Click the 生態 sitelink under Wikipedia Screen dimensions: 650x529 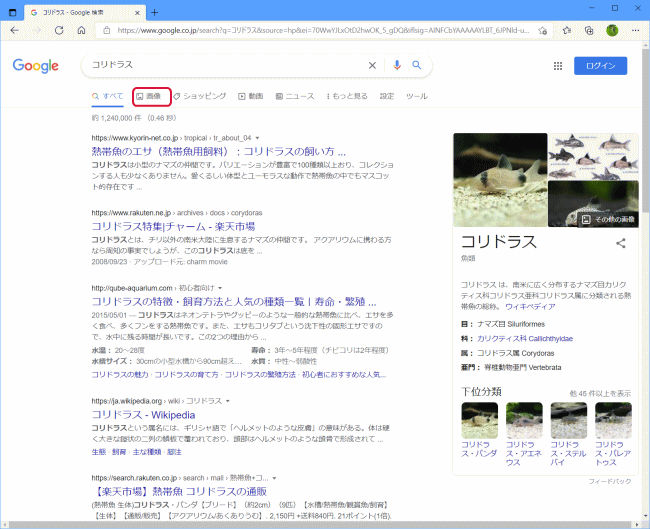click(x=99, y=452)
